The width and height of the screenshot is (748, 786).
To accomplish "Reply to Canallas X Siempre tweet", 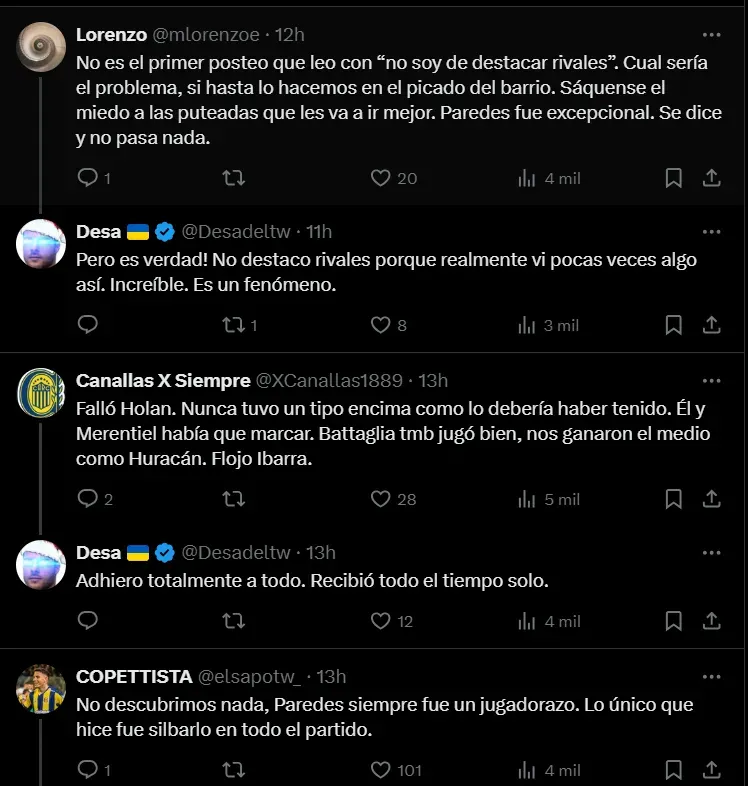I will point(89,499).
